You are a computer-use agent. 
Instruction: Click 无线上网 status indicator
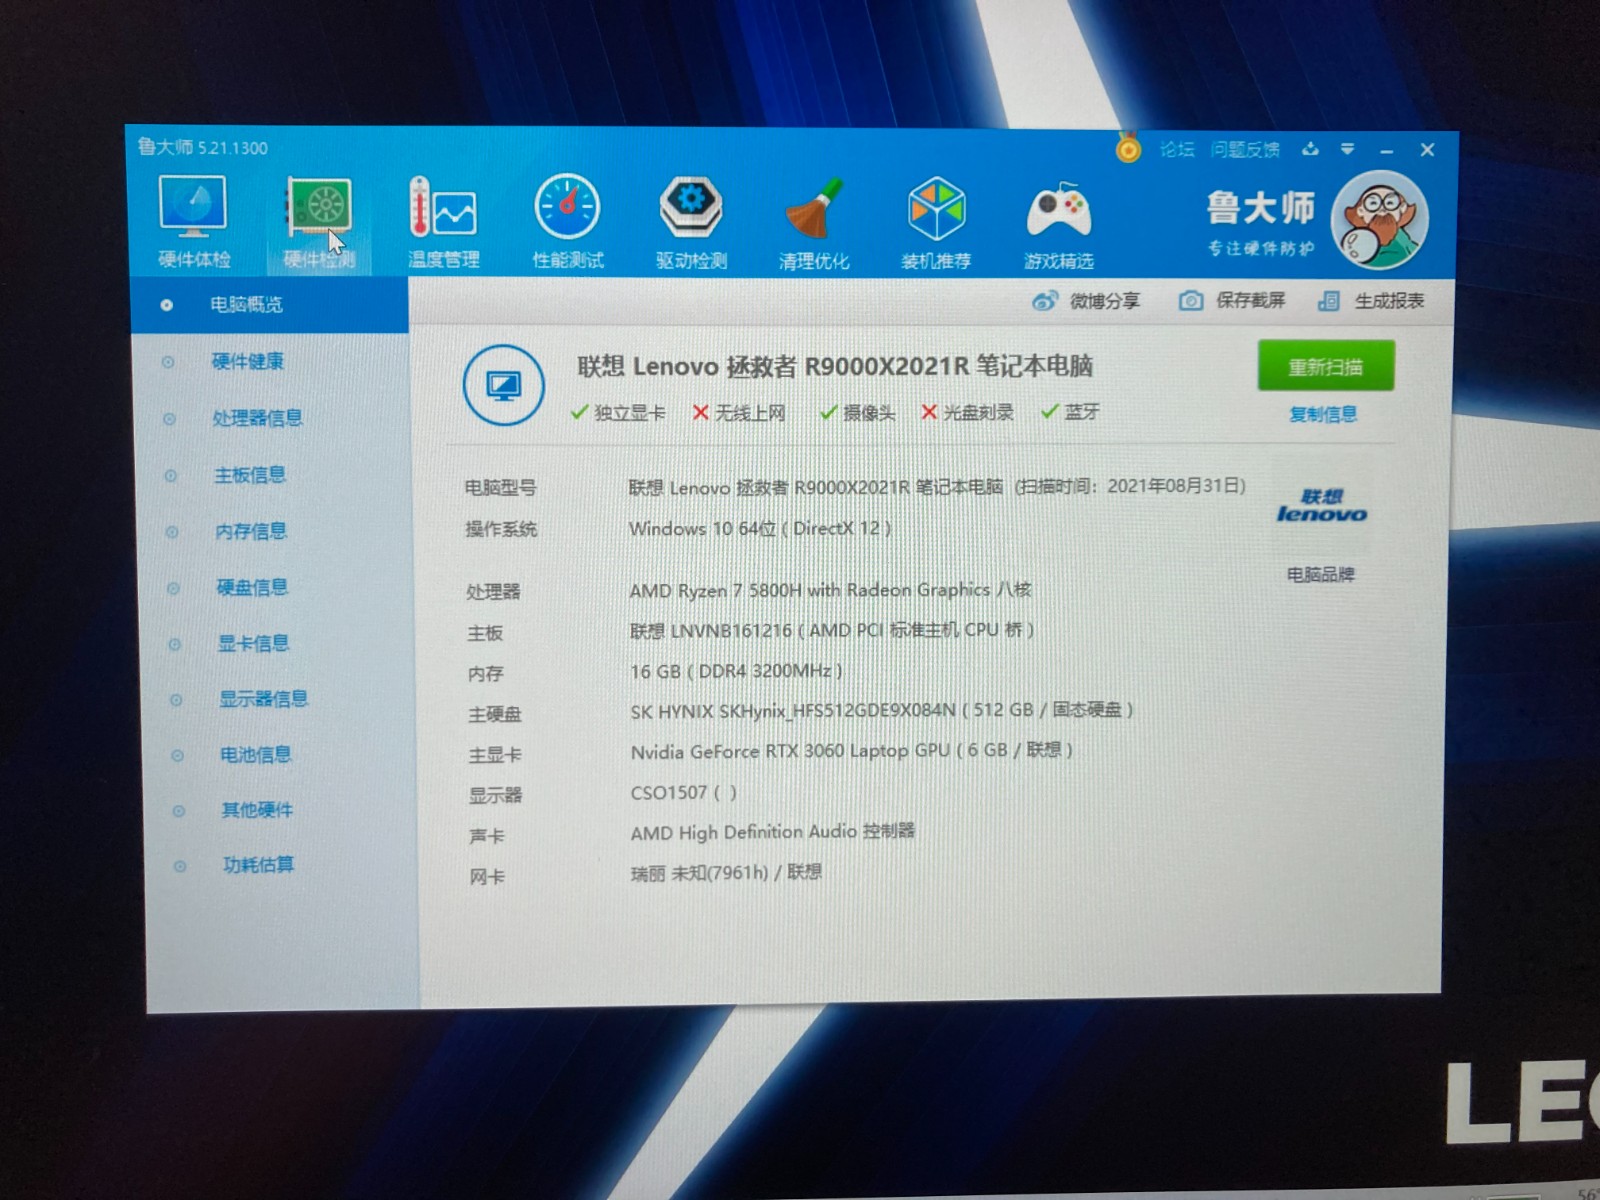click(x=739, y=412)
